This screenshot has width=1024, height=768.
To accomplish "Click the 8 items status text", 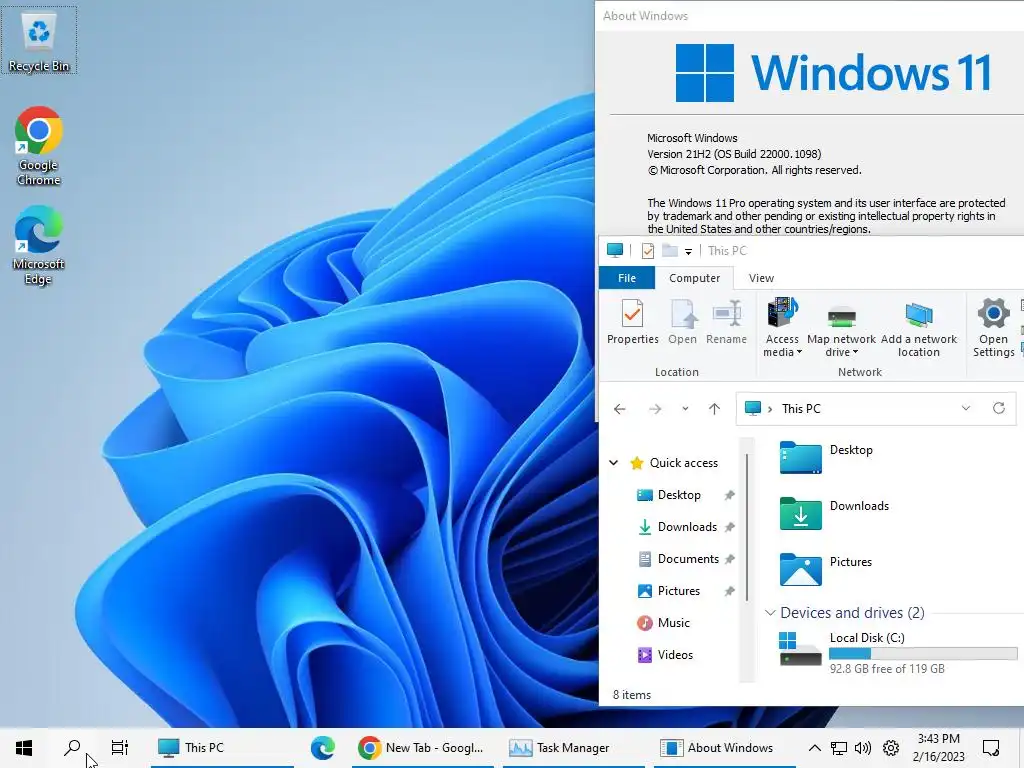I will 632,695.
